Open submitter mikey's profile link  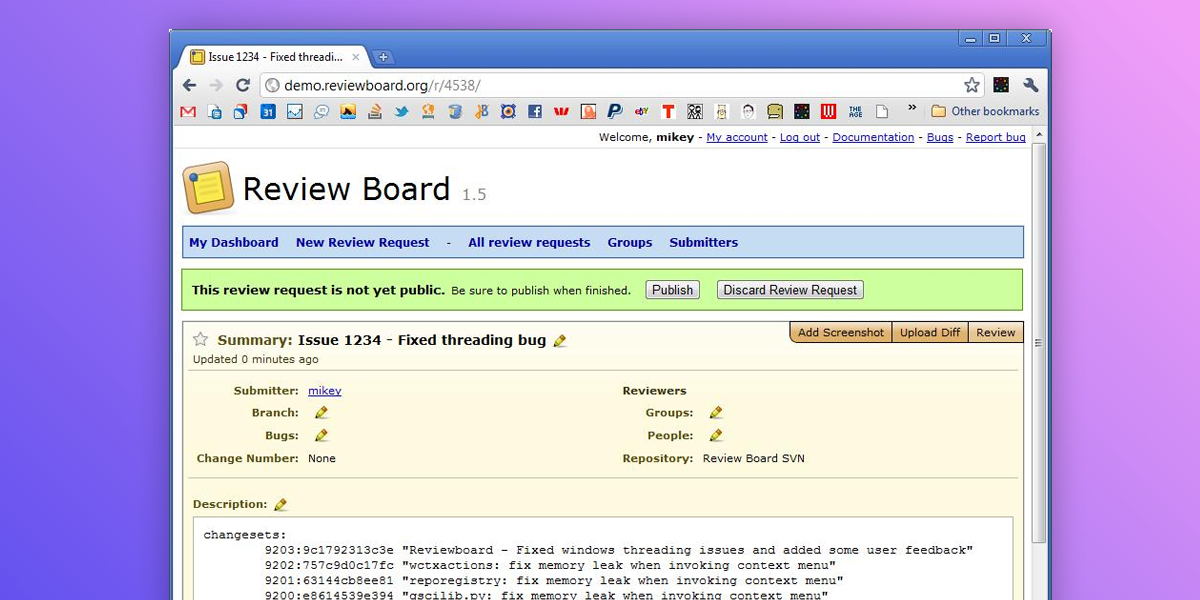tap(325, 391)
